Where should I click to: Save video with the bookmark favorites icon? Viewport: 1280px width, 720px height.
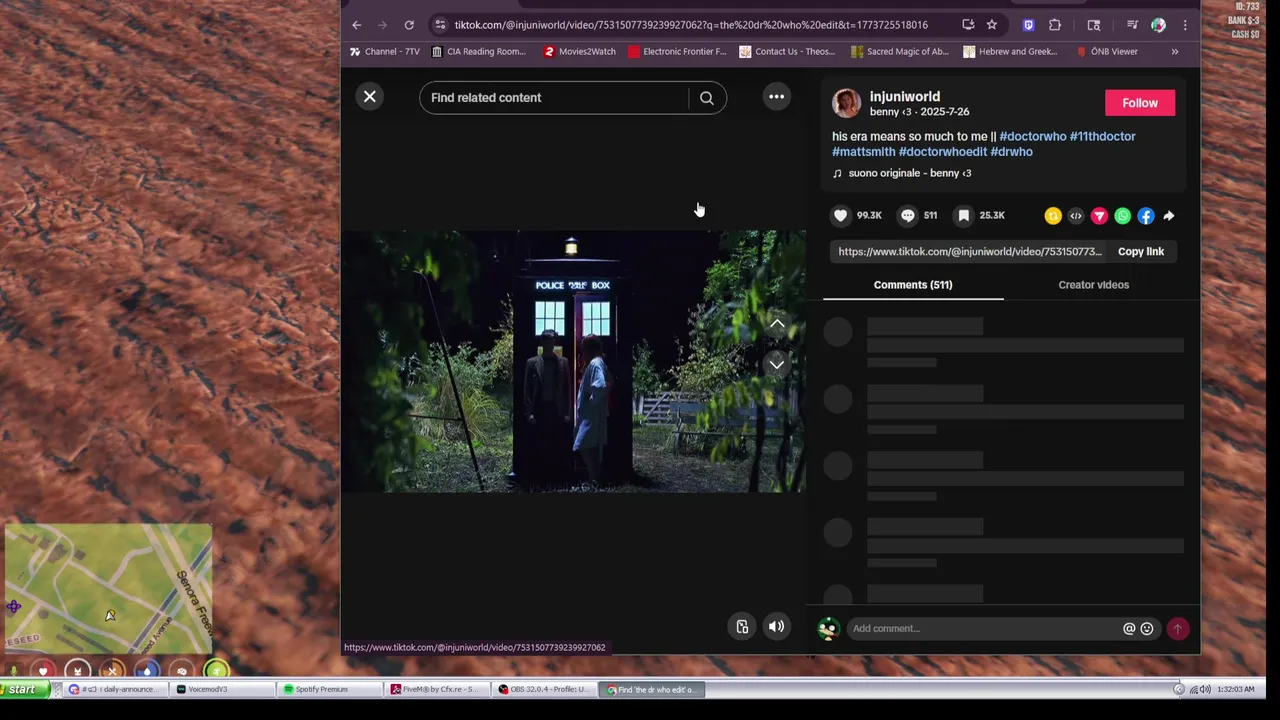point(964,215)
